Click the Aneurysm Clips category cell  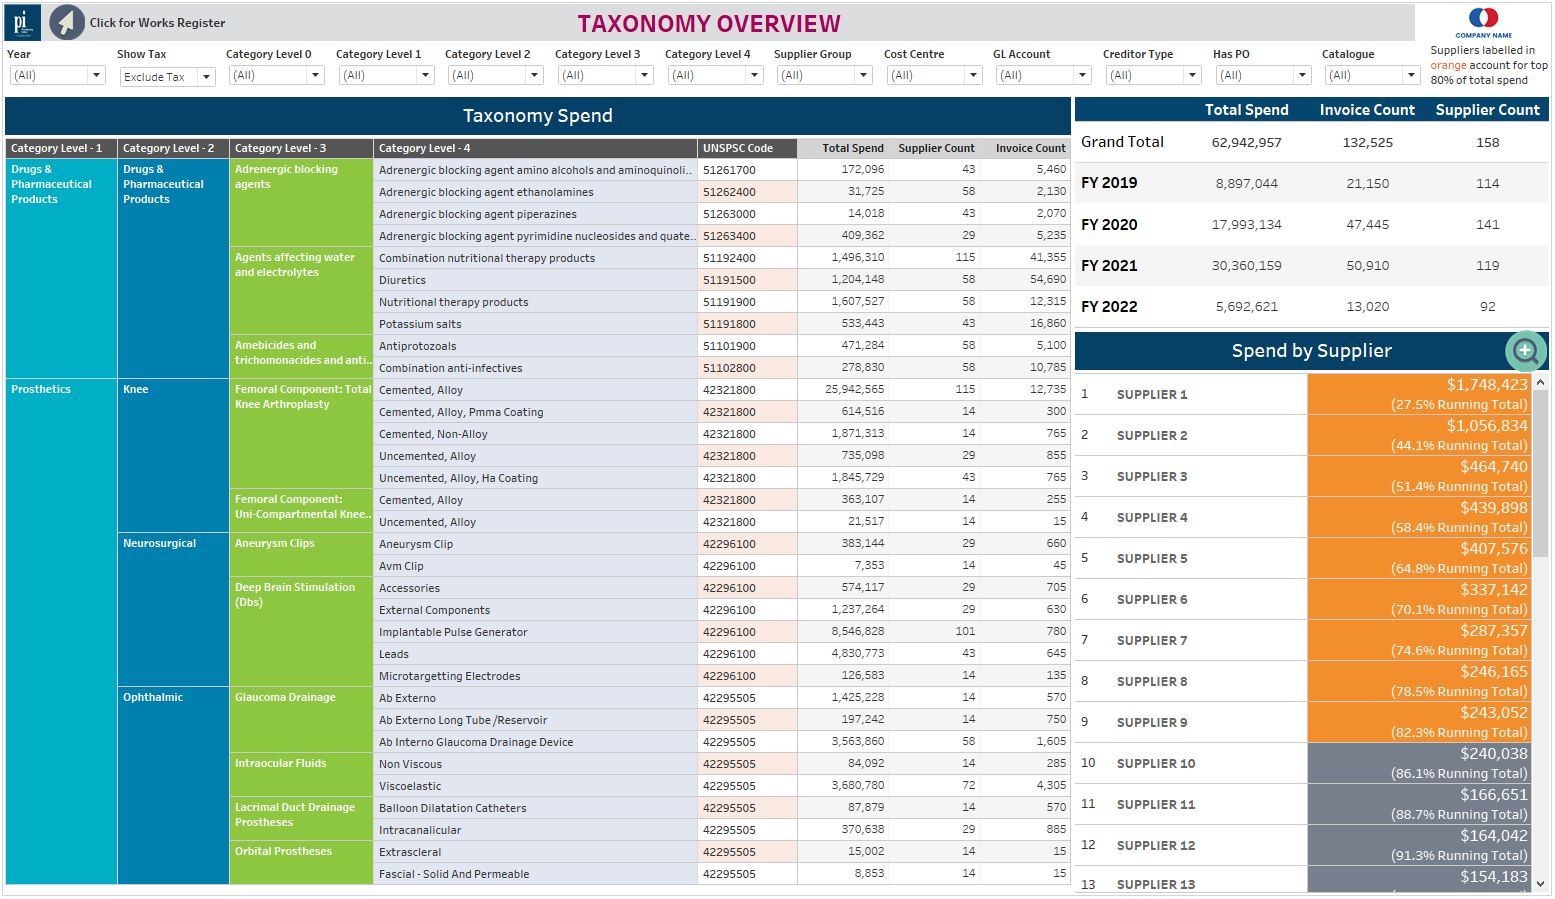[301, 554]
